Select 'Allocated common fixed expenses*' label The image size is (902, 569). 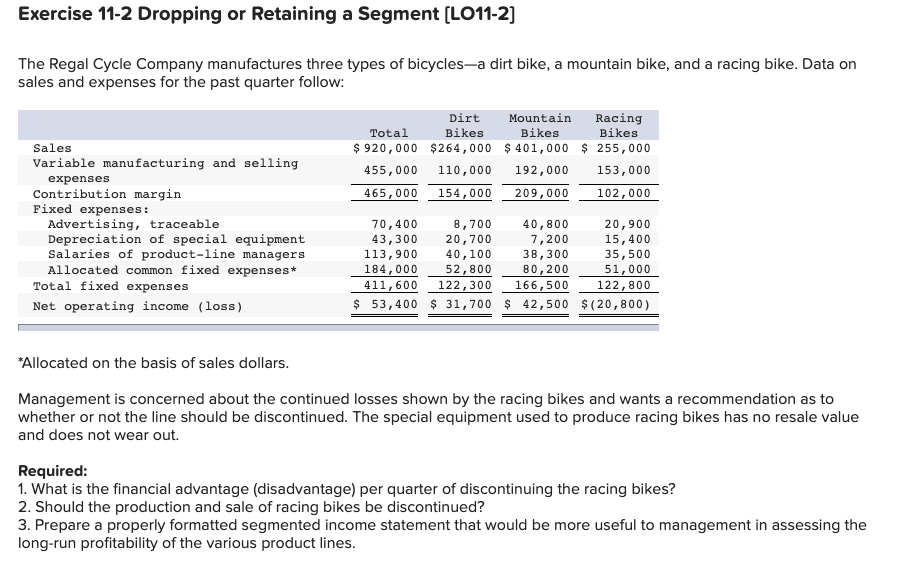coord(173,270)
